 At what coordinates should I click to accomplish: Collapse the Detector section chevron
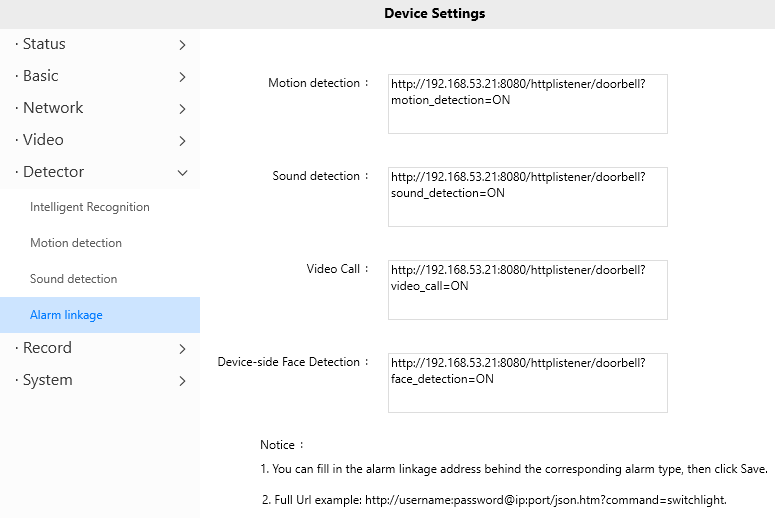point(182,173)
